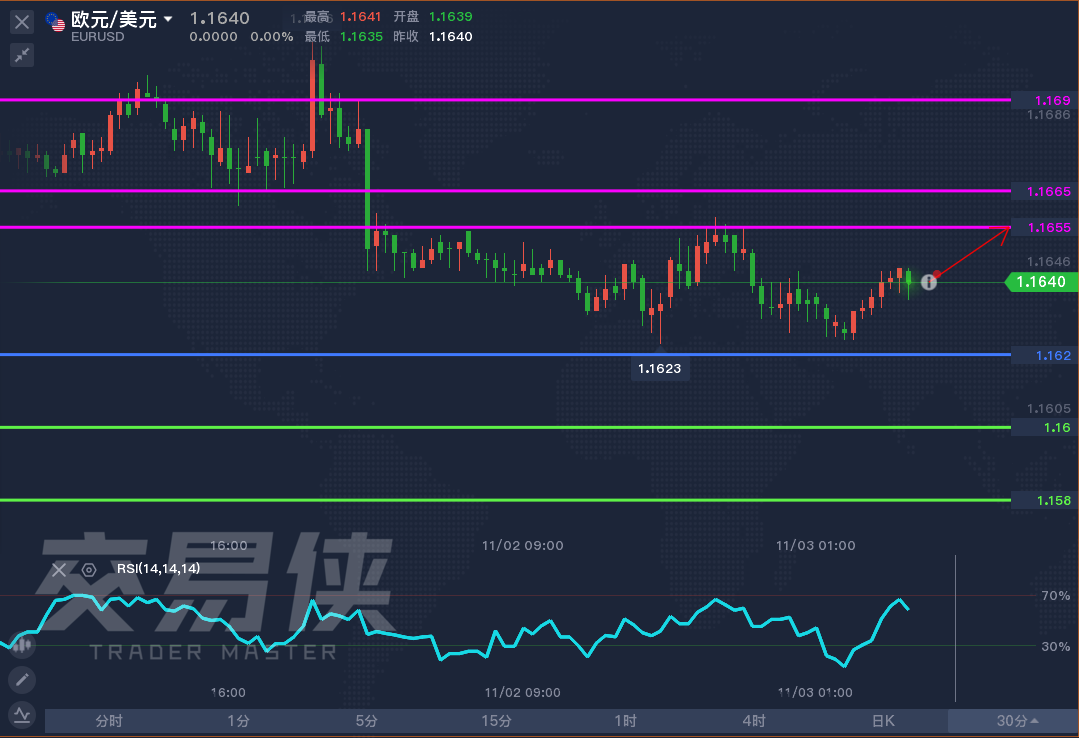
Task: Select the 1分 timeframe tab
Action: click(x=238, y=721)
